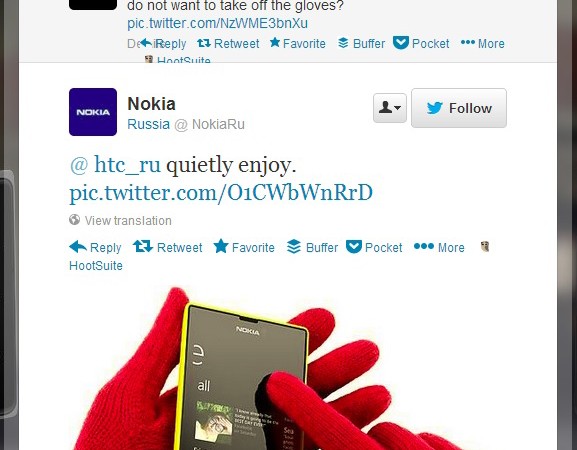Favorite the Nokia quietly enjoy tweet

coord(244,247)
